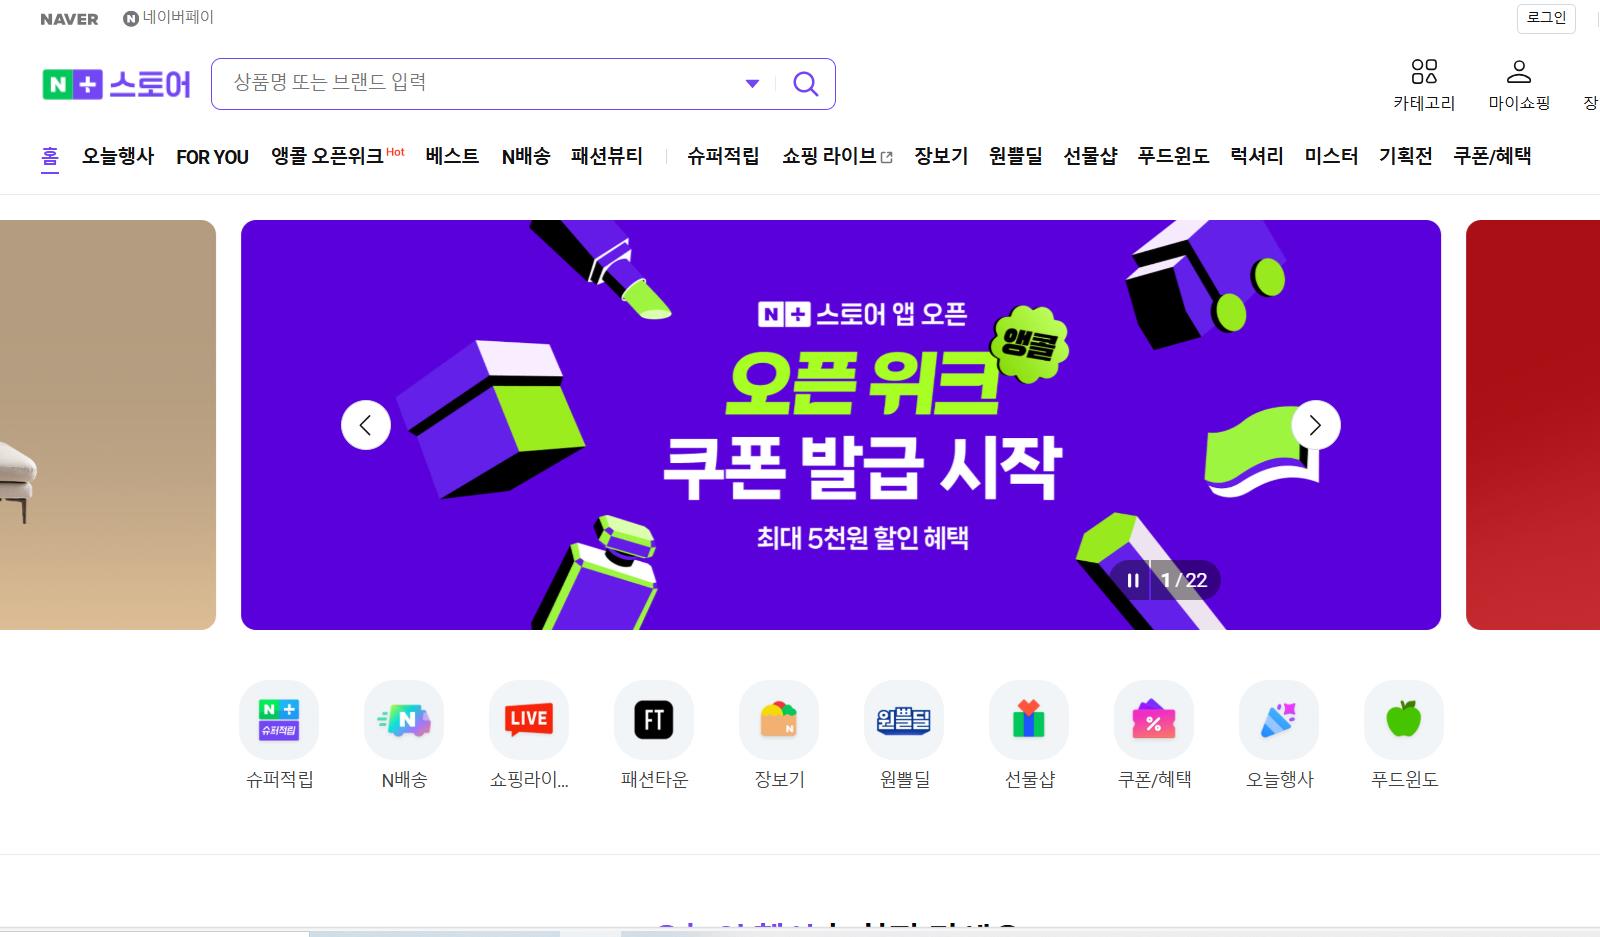
Task: Open the FOR YOU tab
Action: (x=212, y=157)
